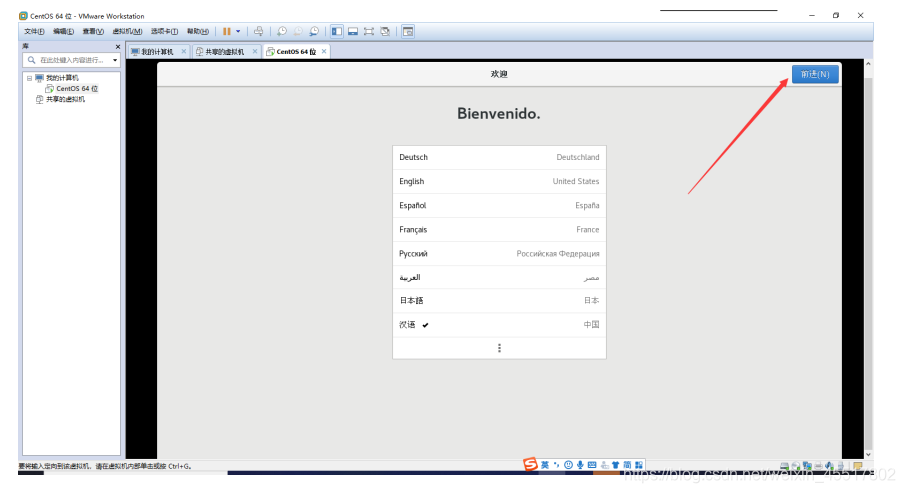Toggle Sogou punctuation mode icon
Image resolution: width=905 pixels, height=493 pixels.
[556, 465]
